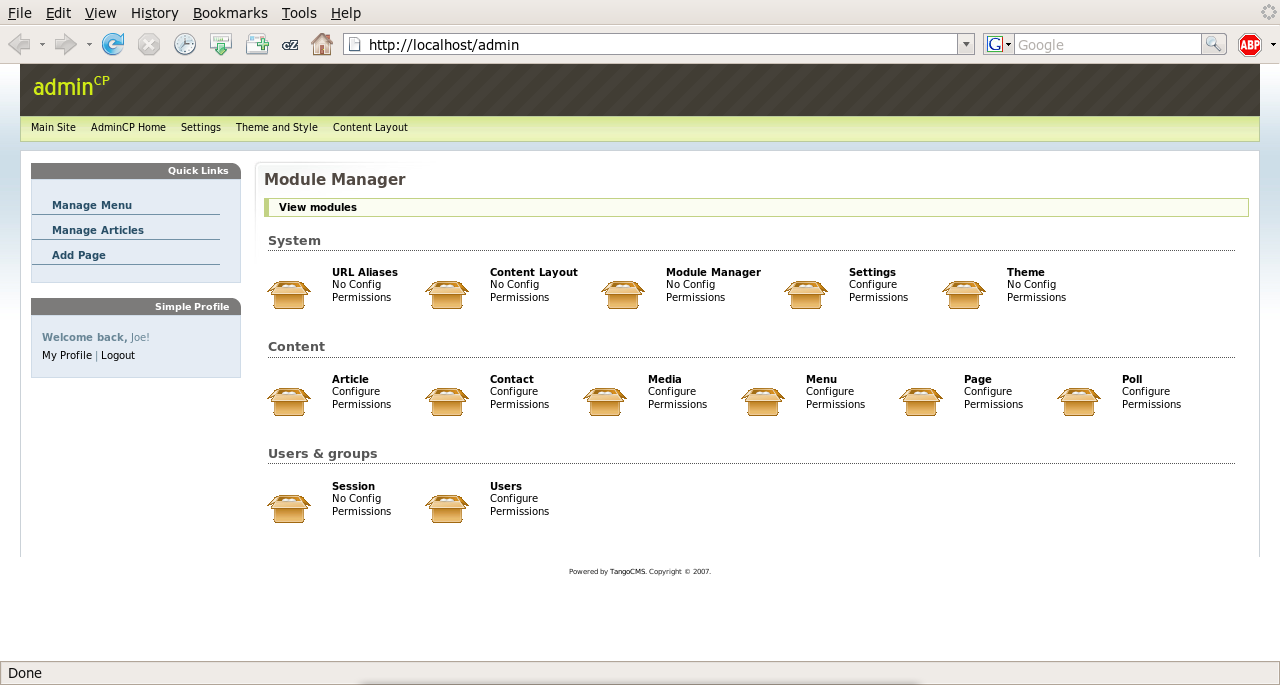Open the Forward button history dropdown arrow

pyautogui.click(x=89, y=44)
